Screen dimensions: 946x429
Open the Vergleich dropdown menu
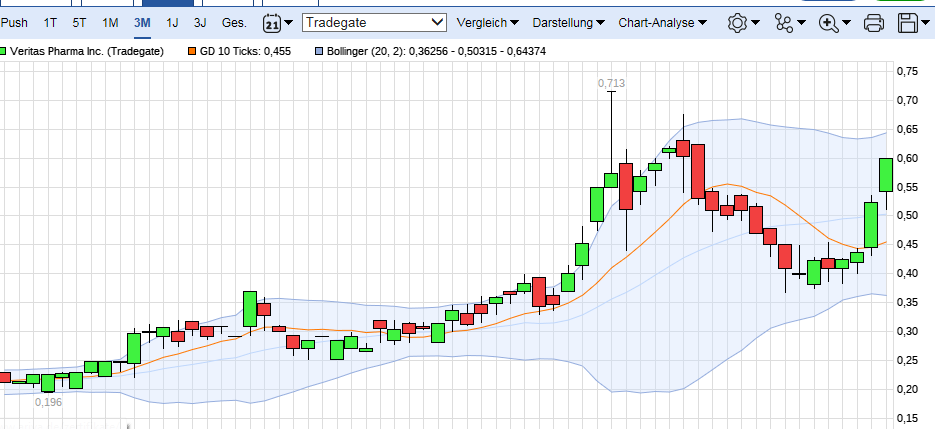[x=487, y=22]
